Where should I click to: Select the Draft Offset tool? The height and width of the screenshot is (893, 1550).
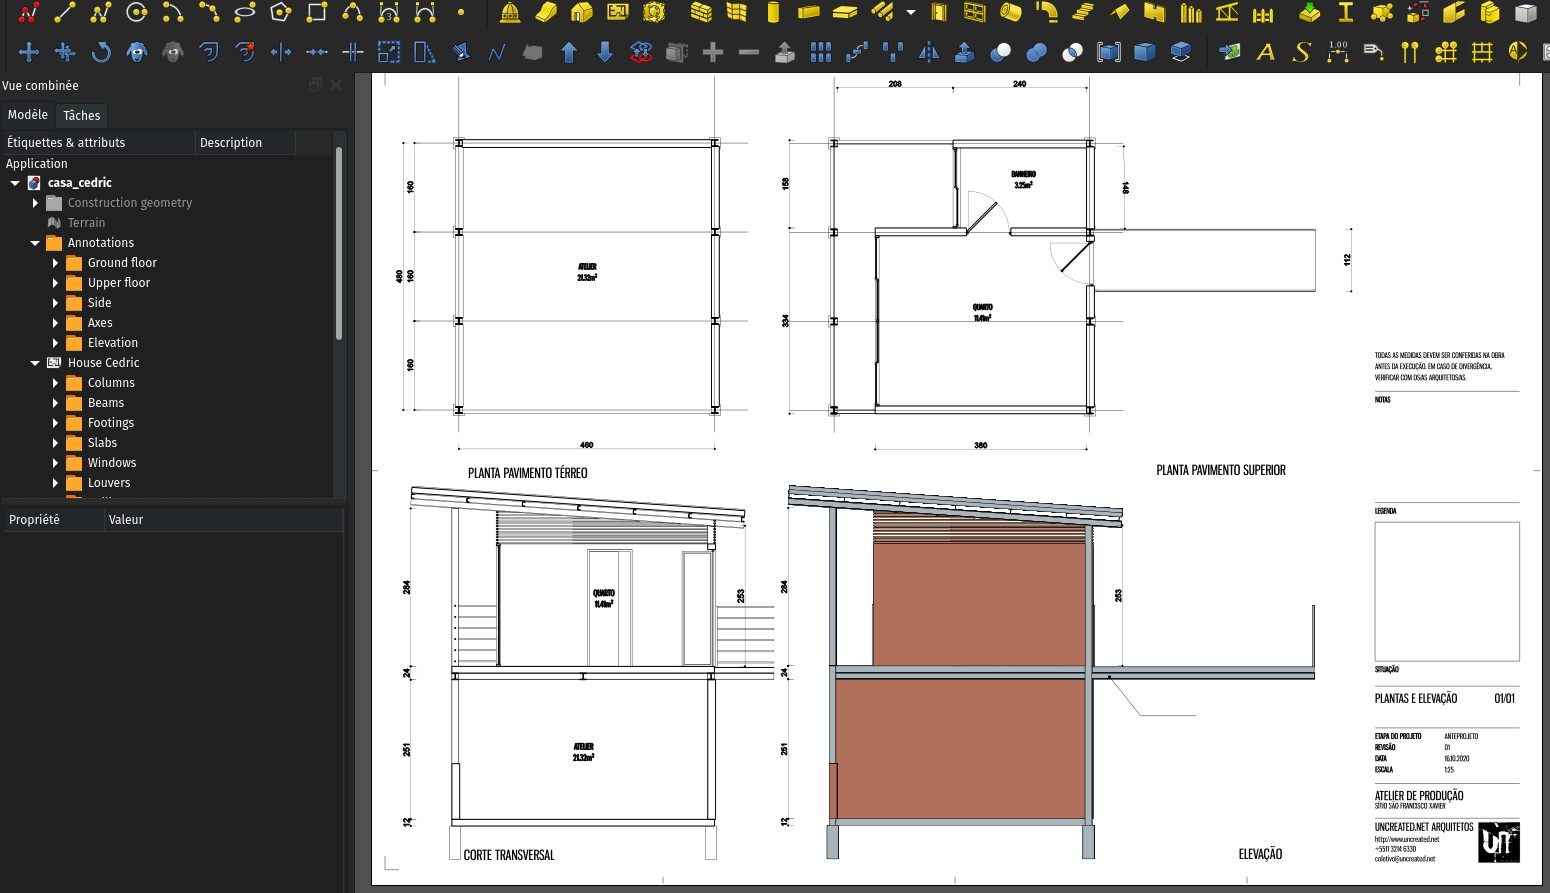pos(209,52)
